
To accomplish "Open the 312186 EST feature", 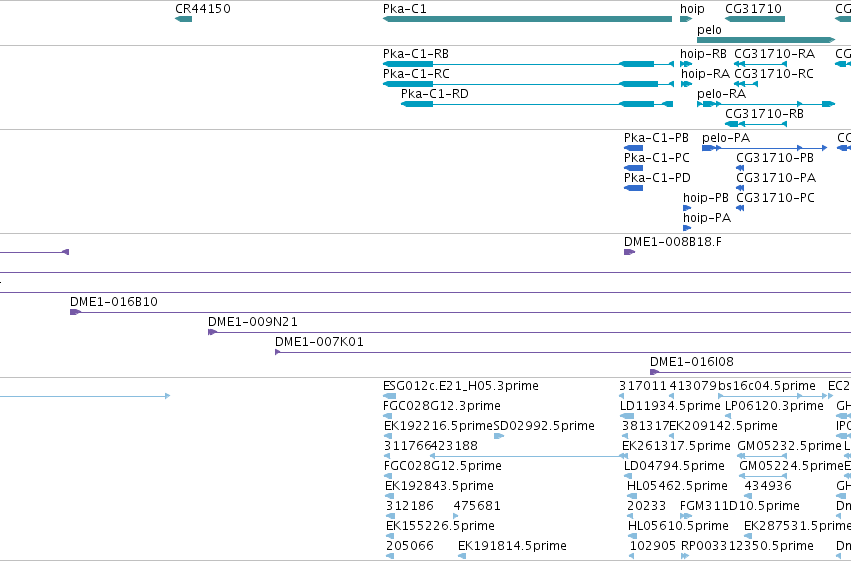I will click(390, 517).
